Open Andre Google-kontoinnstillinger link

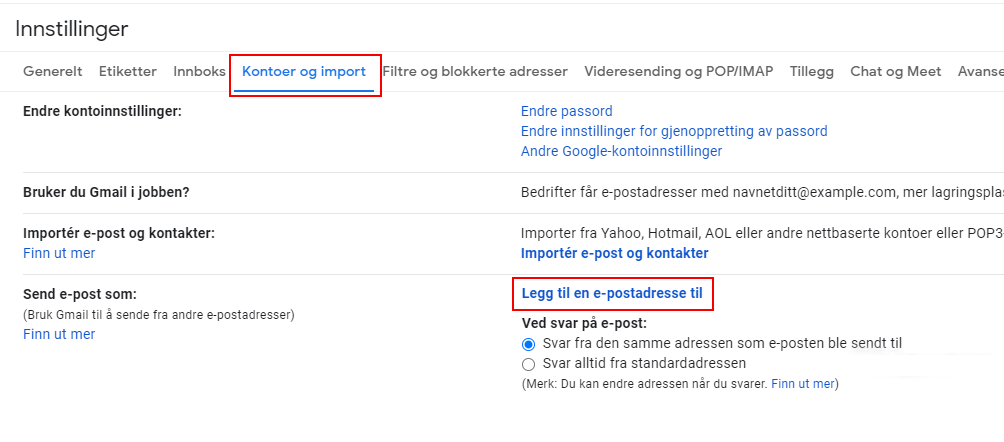pos(622,151)
